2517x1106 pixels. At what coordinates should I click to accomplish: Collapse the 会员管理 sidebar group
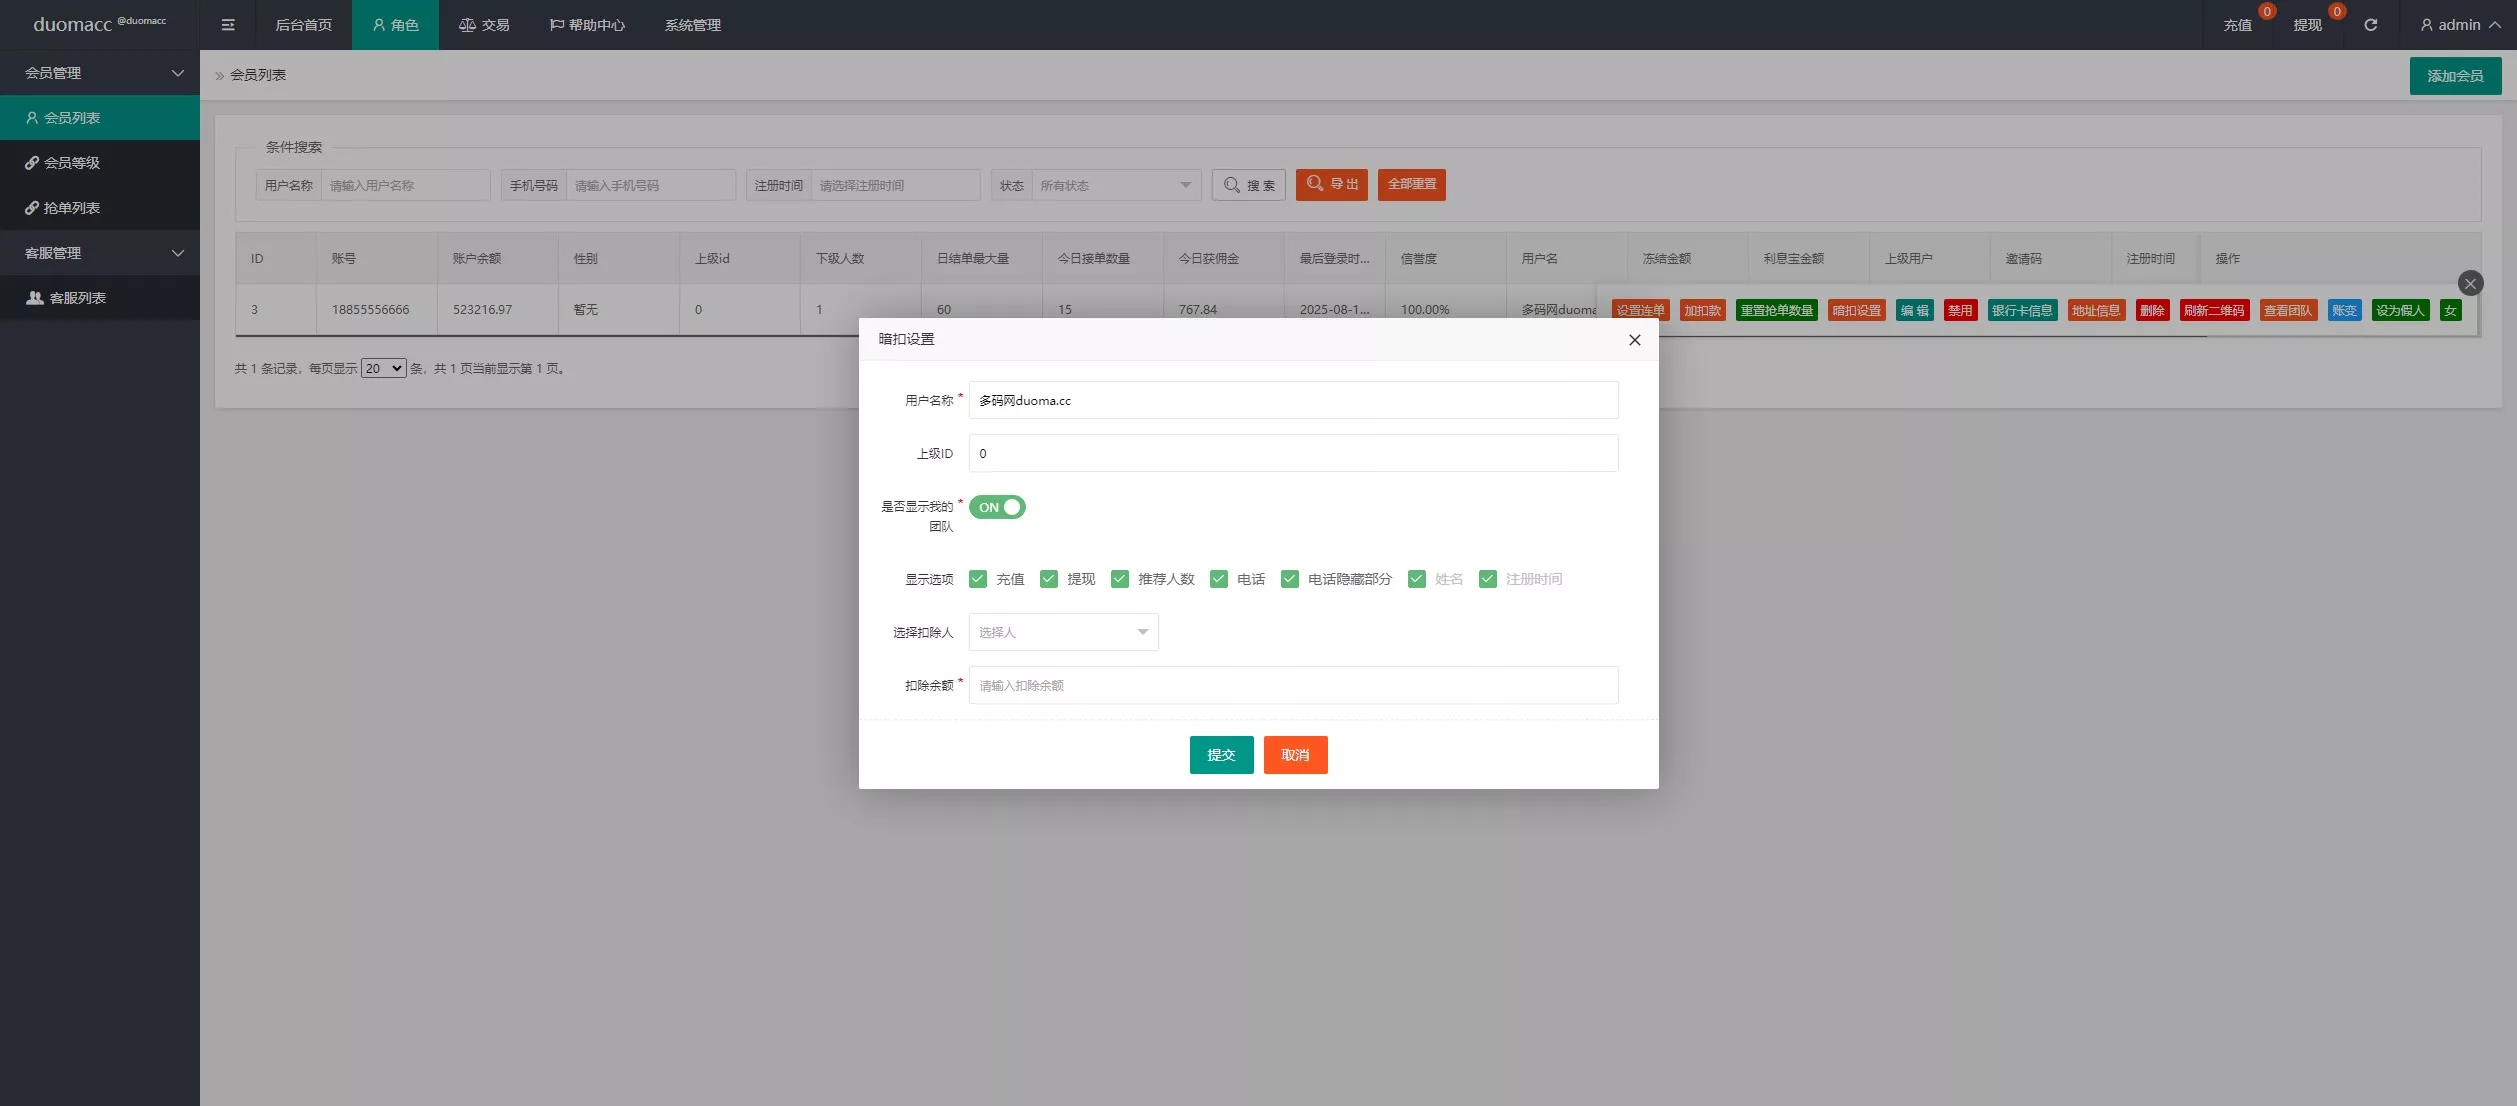click(100, 73)
